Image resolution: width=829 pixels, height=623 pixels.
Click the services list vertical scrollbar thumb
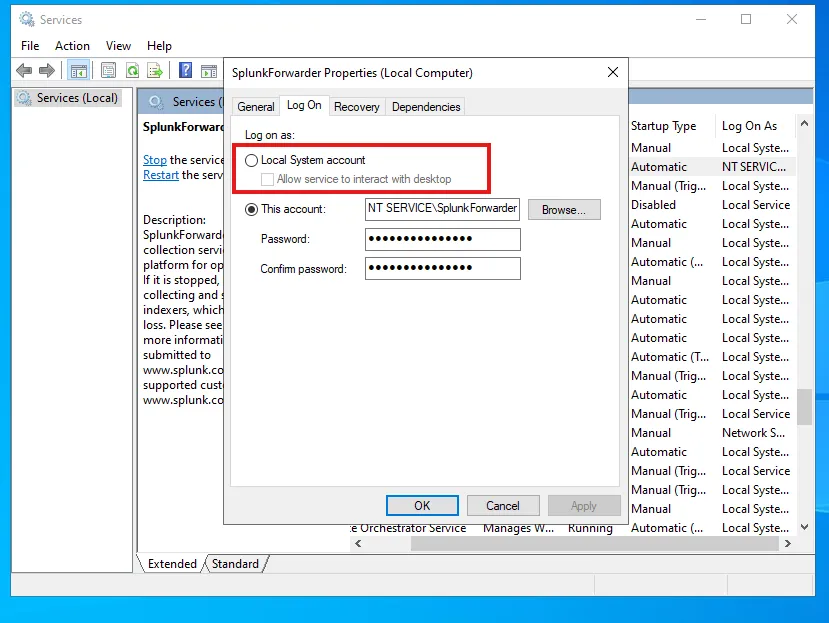click(803, 405)
